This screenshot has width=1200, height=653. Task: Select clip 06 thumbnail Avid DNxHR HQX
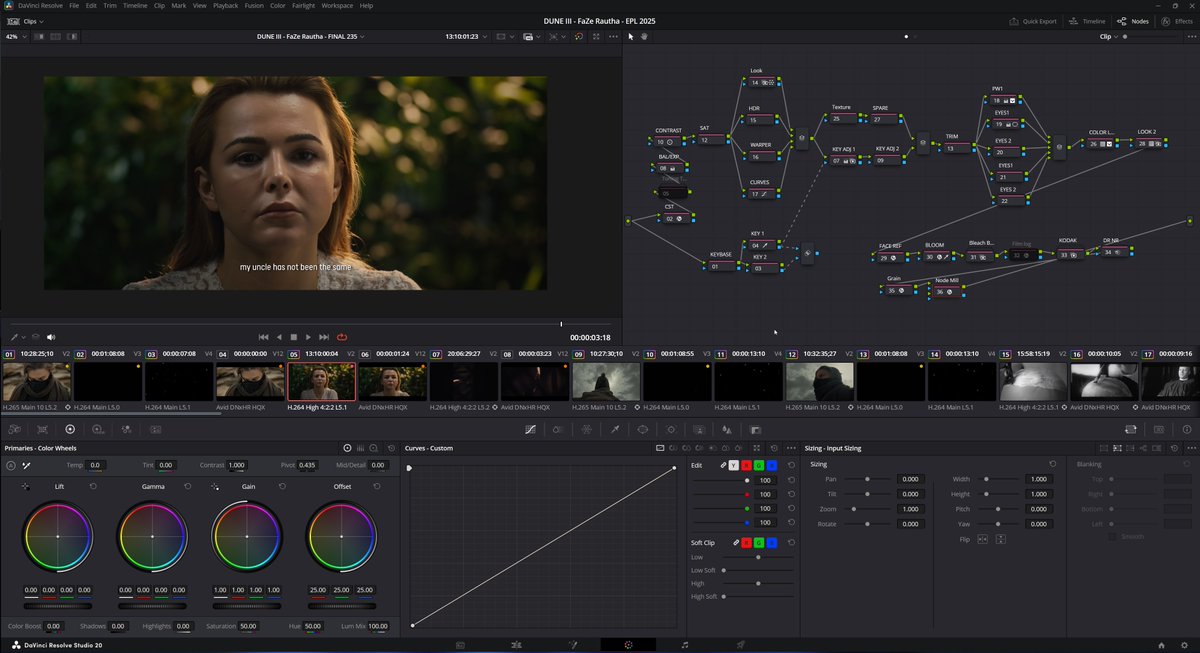click(392, 381)
